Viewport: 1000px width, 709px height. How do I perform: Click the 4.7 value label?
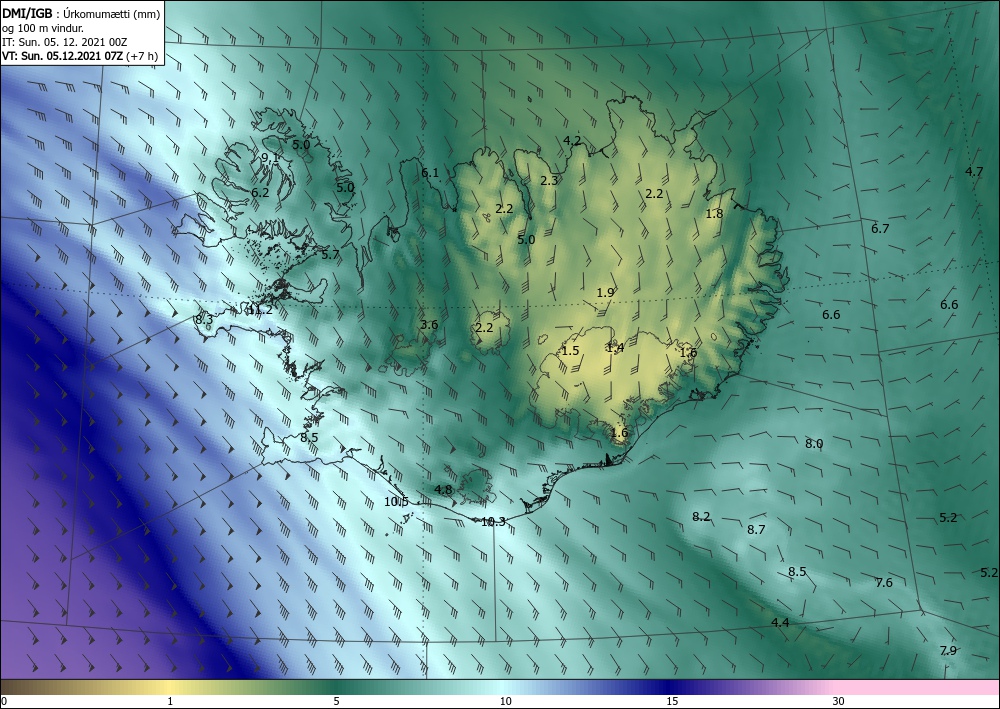coord(974,171)
